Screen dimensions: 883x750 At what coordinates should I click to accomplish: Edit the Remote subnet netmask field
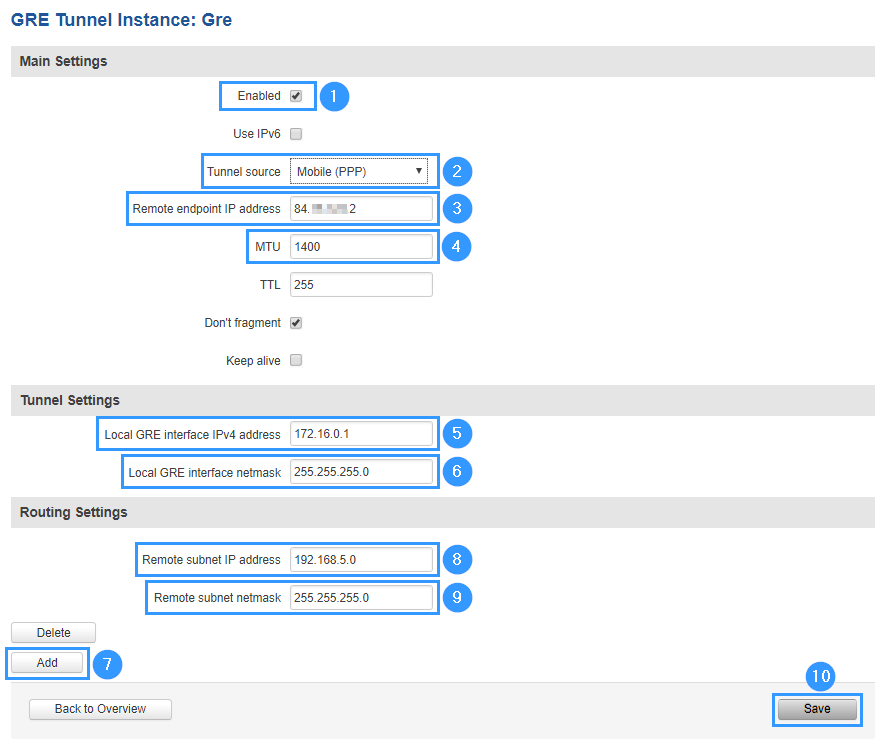pyautogui.click(x=361, y=598)
